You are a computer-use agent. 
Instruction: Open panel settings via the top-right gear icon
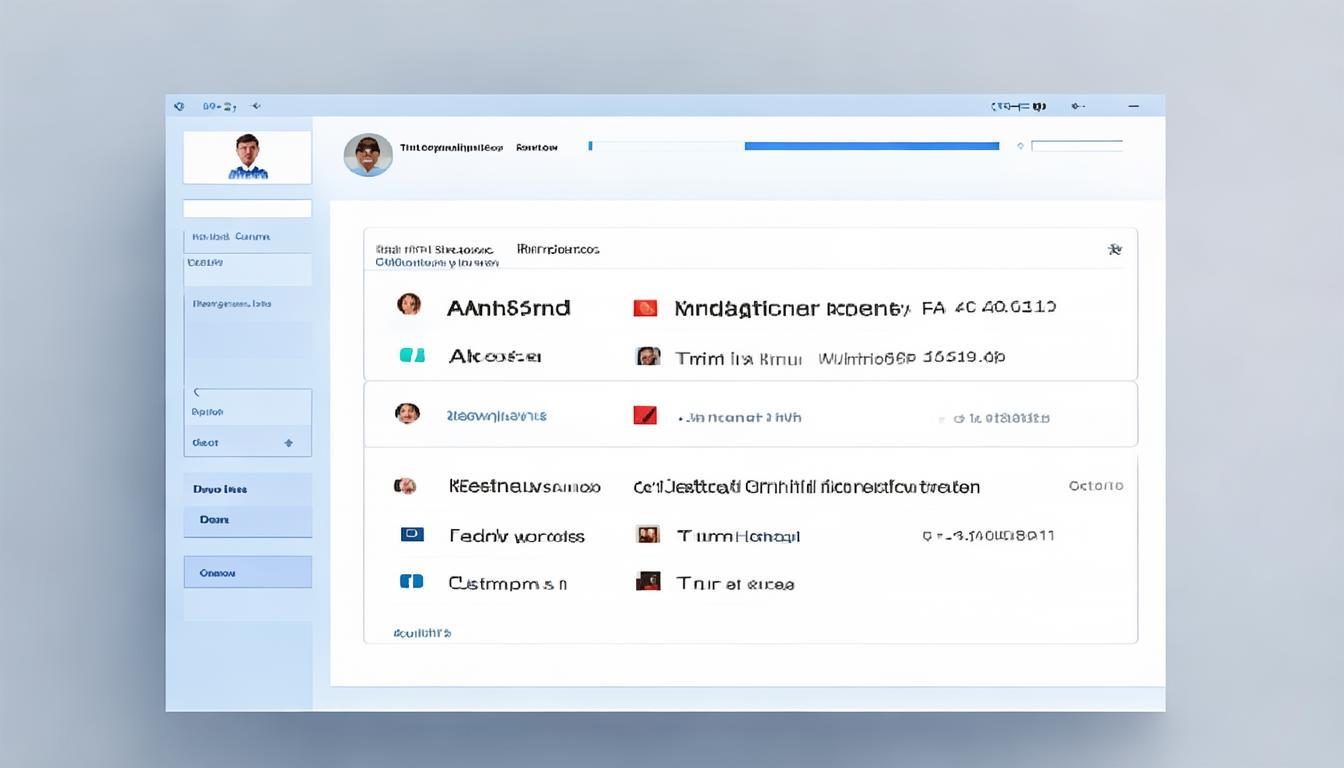pos(1115,249)
